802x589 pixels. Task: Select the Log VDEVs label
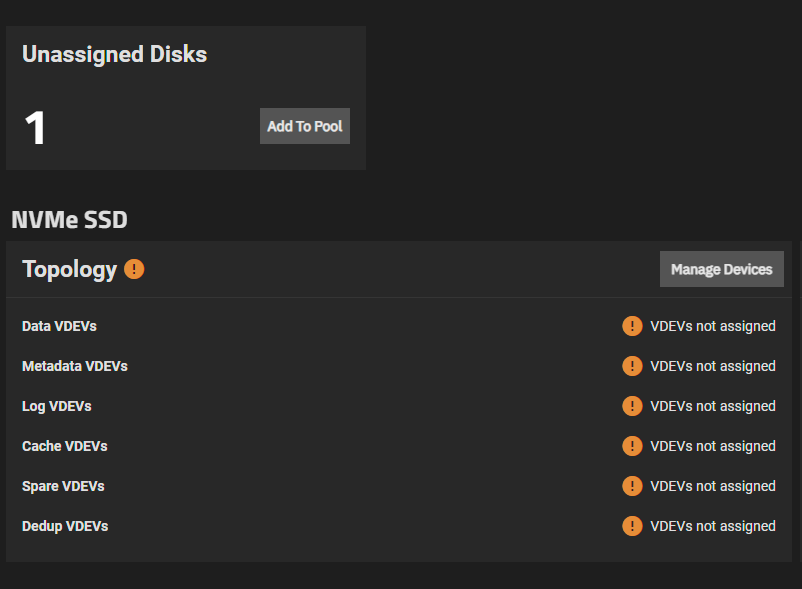57,406
